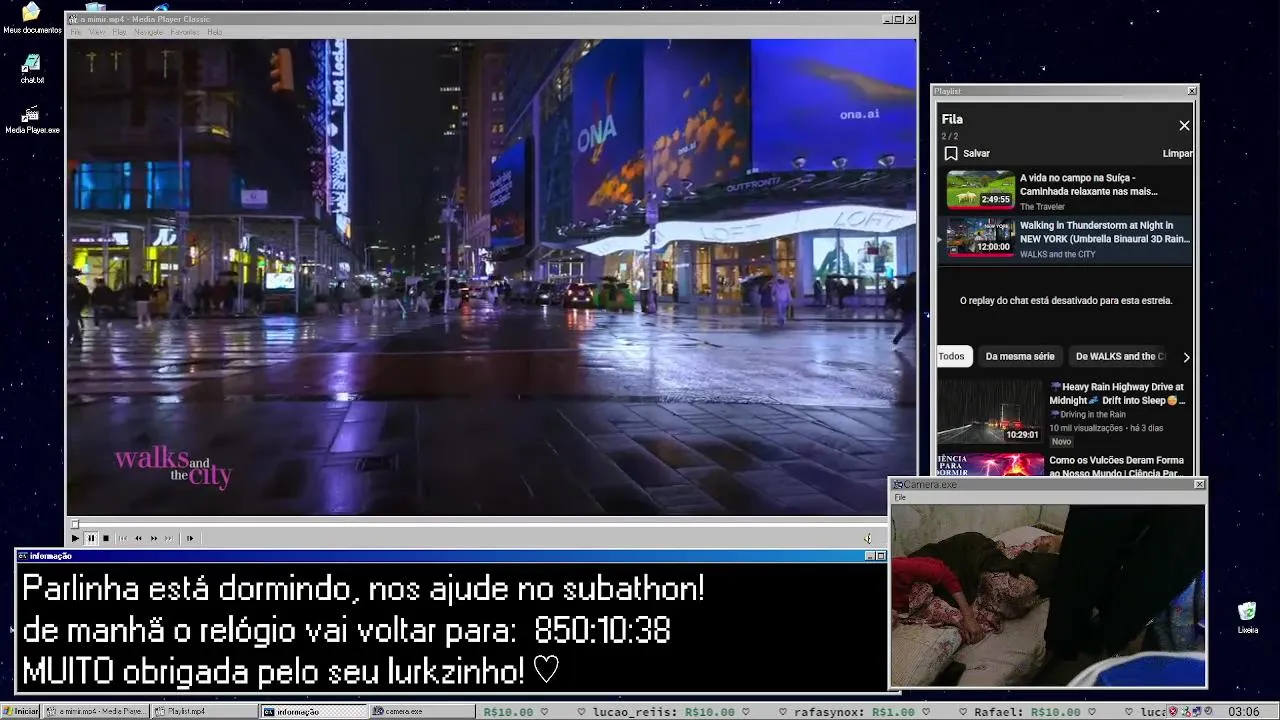
Task: Click 'WALKS and the CITY' channel name in queue
Action: pos(1057,254)
